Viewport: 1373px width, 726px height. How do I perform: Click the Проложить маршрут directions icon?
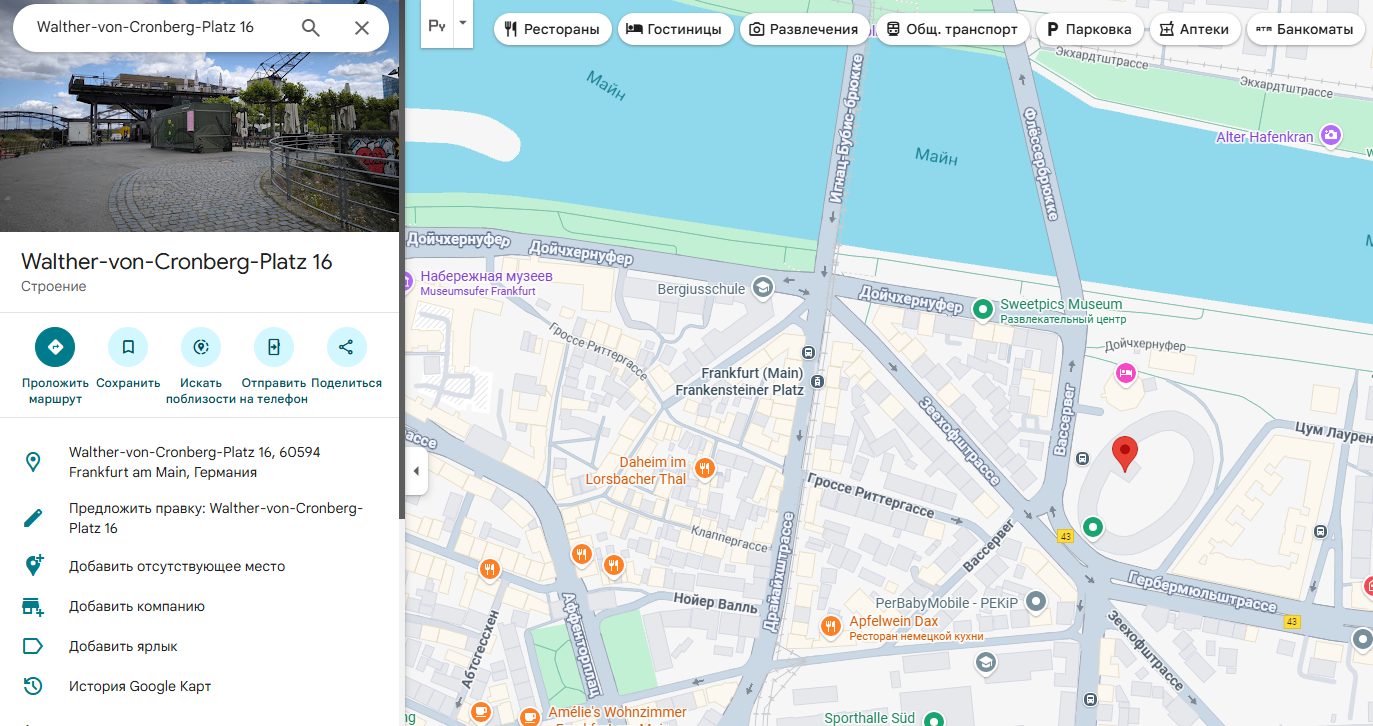tap(55, 347)
